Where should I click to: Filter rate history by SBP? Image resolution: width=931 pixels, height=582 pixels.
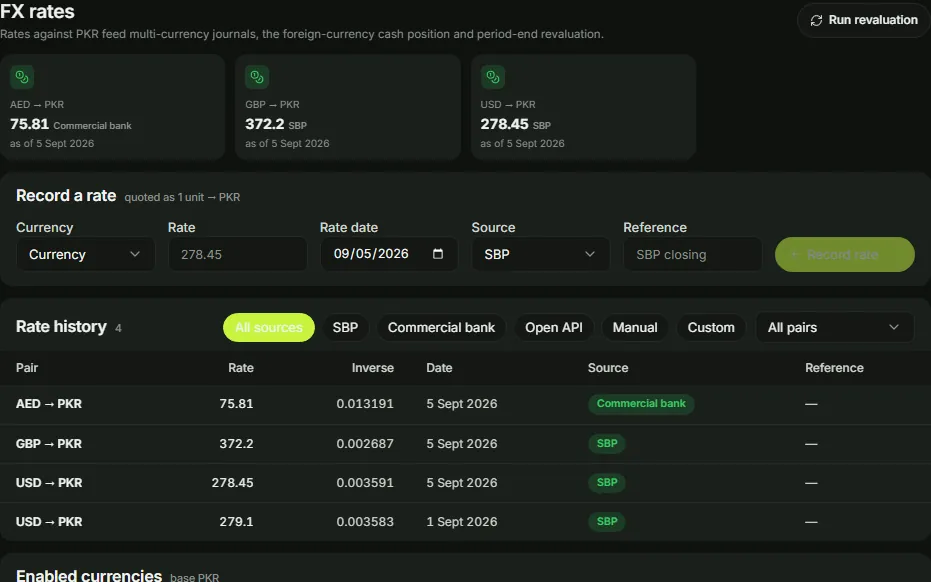345,328
